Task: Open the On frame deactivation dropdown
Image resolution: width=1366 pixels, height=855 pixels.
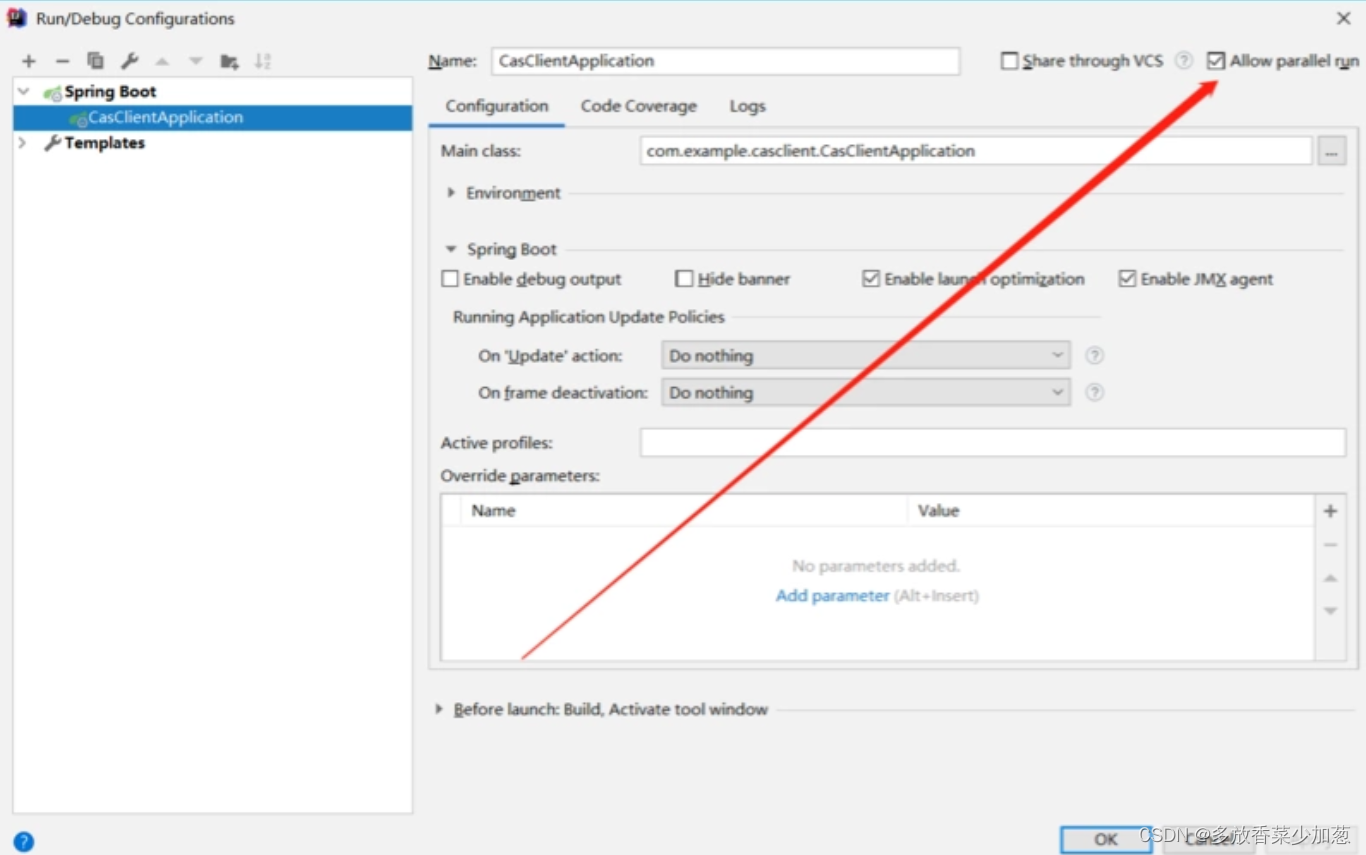Action: point(866,392)
